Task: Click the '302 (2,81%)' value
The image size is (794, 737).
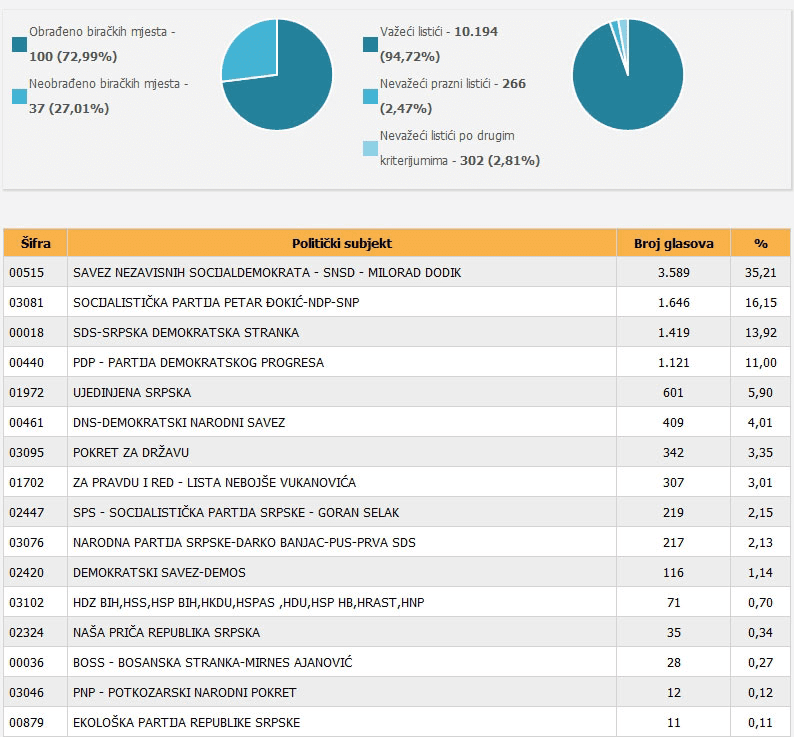Action: pos(500,161)
